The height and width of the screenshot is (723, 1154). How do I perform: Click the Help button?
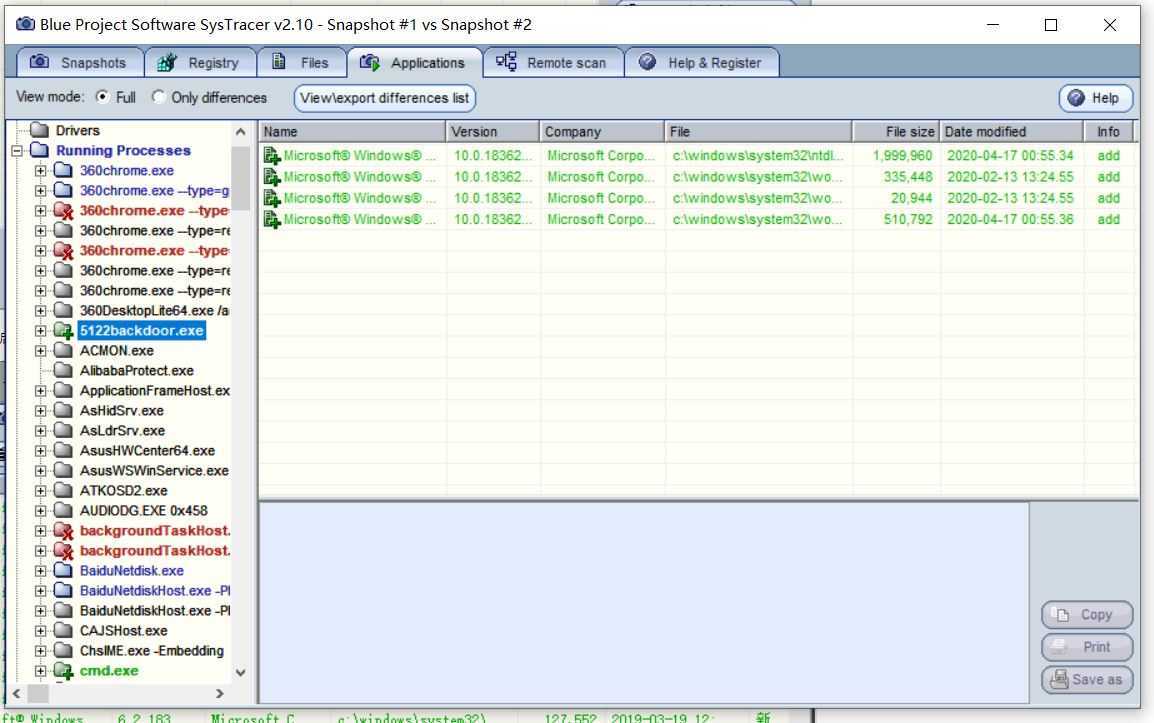coord(1095,98)
